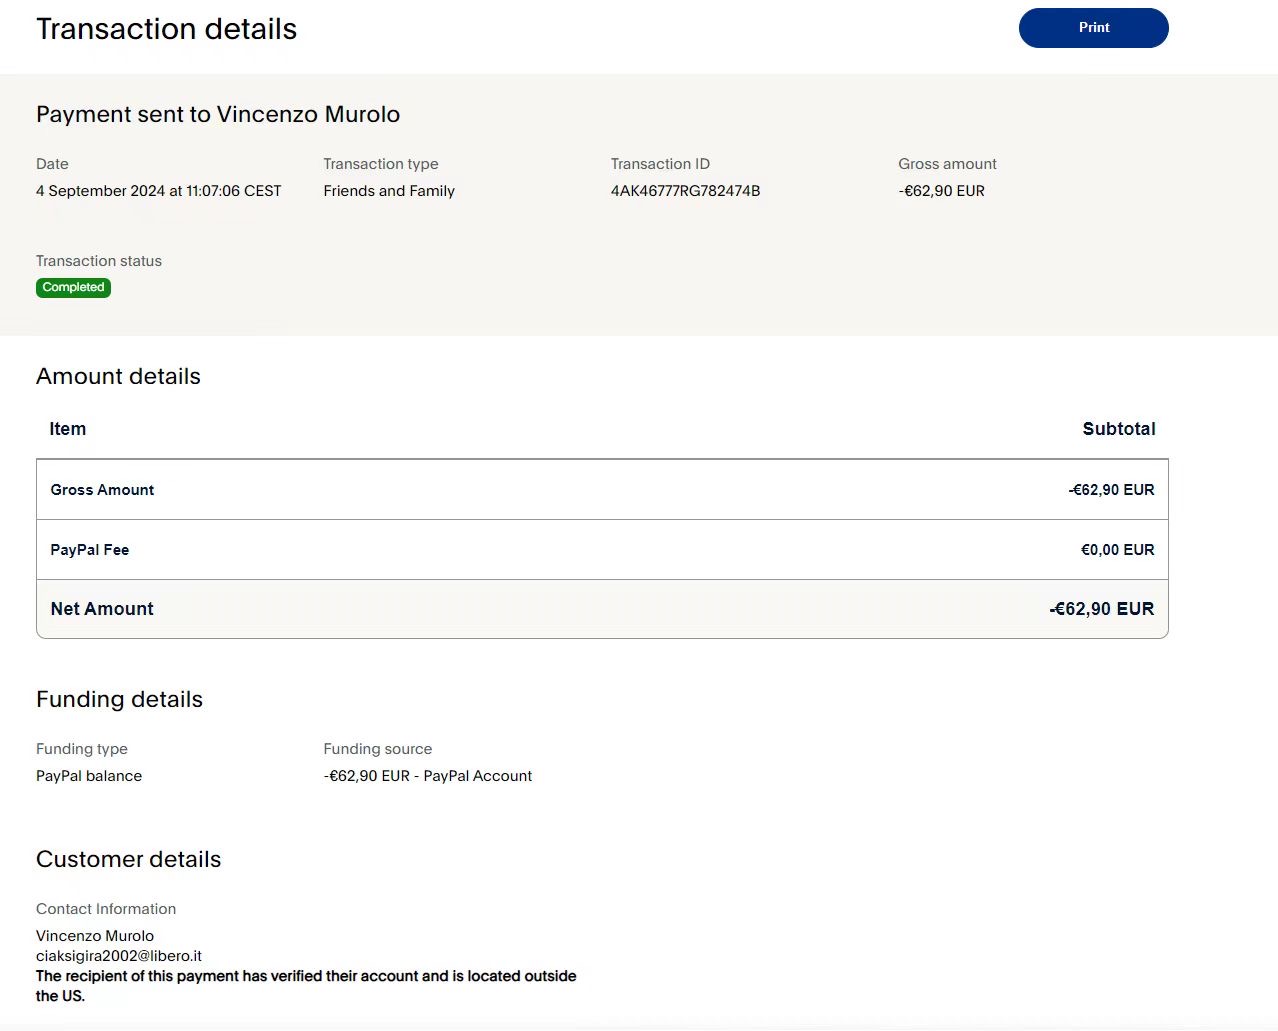Click the PayPal Fee row label
This screenshot has height=1031, width=1278.
(x=90, y=550)
